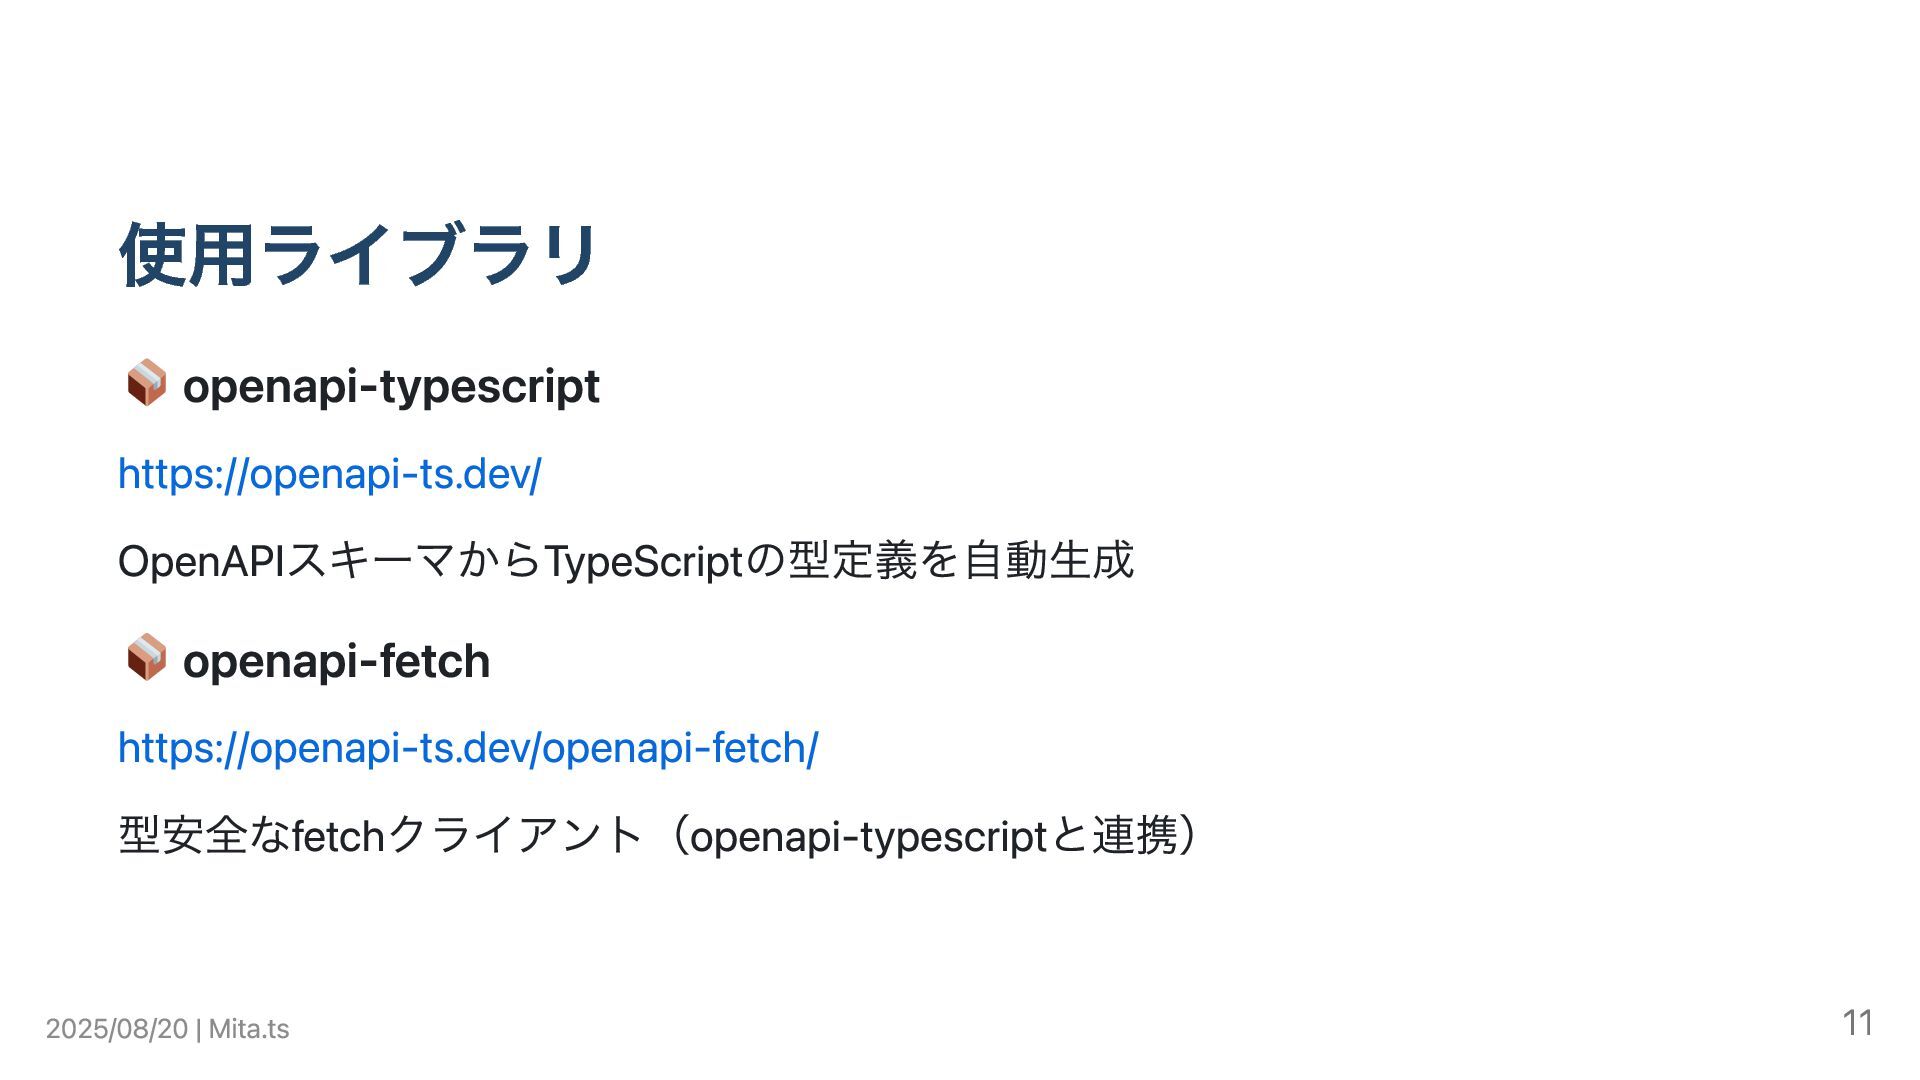Select the openapi-fetch heading text
The image size is (1920, 1080).
tap(336, 660)
